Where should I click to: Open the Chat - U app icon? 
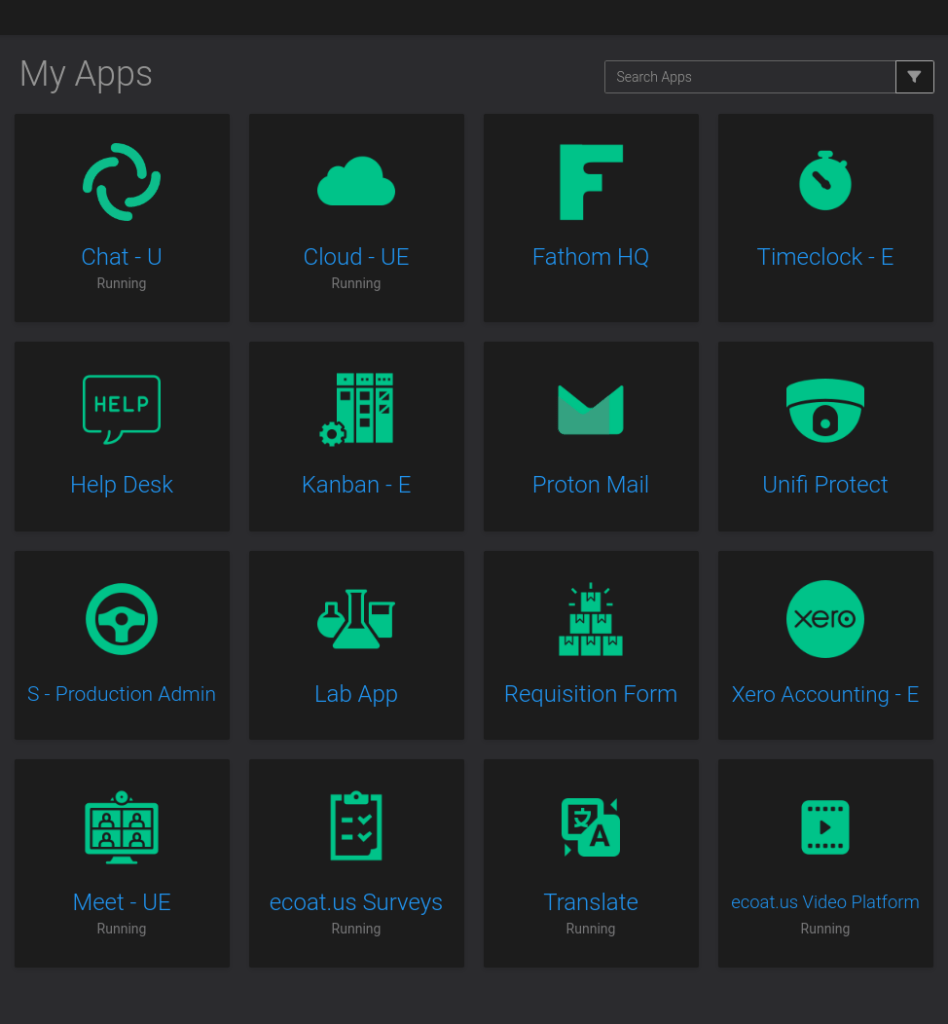(121, 182)
